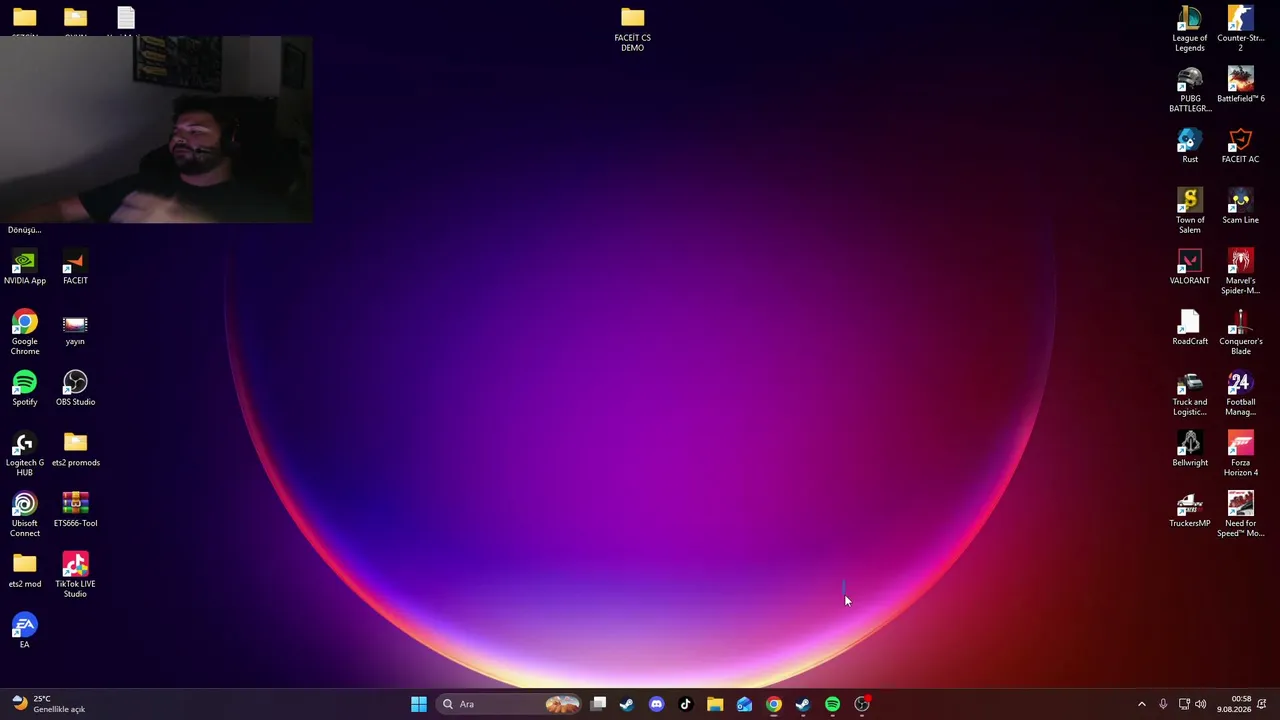This screenshot has width=1280, height=720.
Task: Open the FACEIT CS DEMO folder
Action: click(x=632, y=29)
